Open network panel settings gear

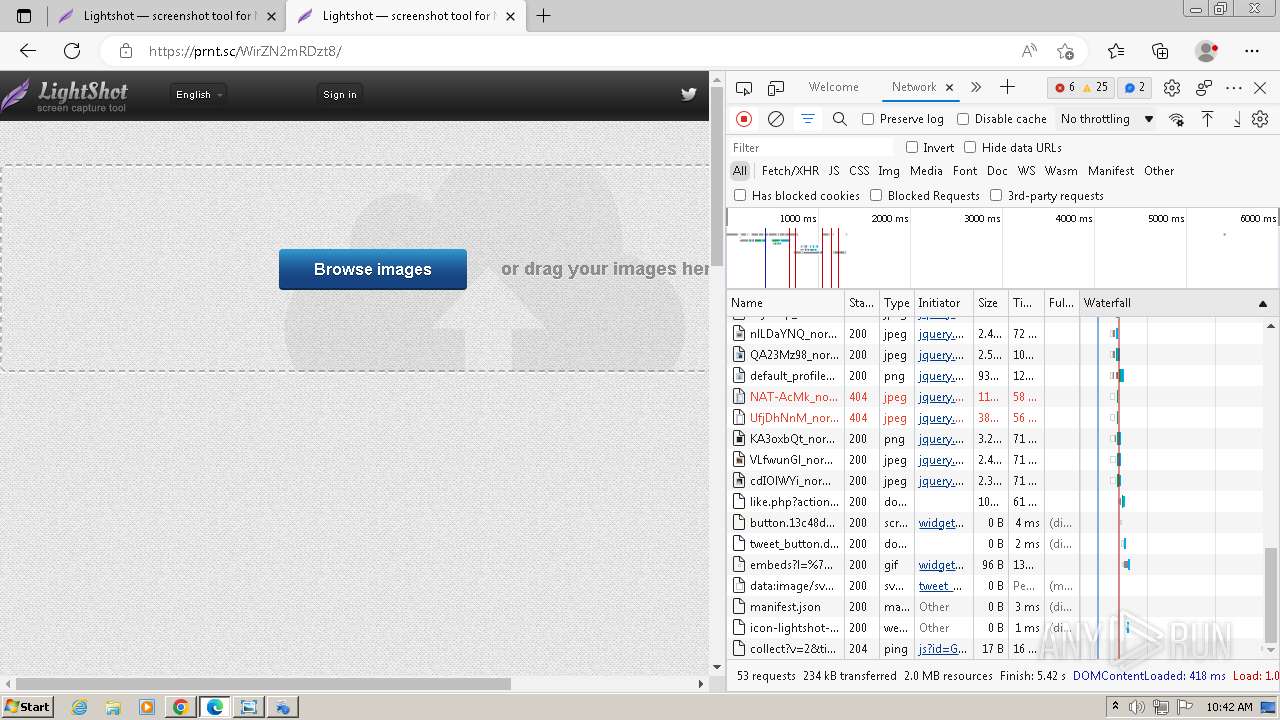click(x=1260, y=119)
